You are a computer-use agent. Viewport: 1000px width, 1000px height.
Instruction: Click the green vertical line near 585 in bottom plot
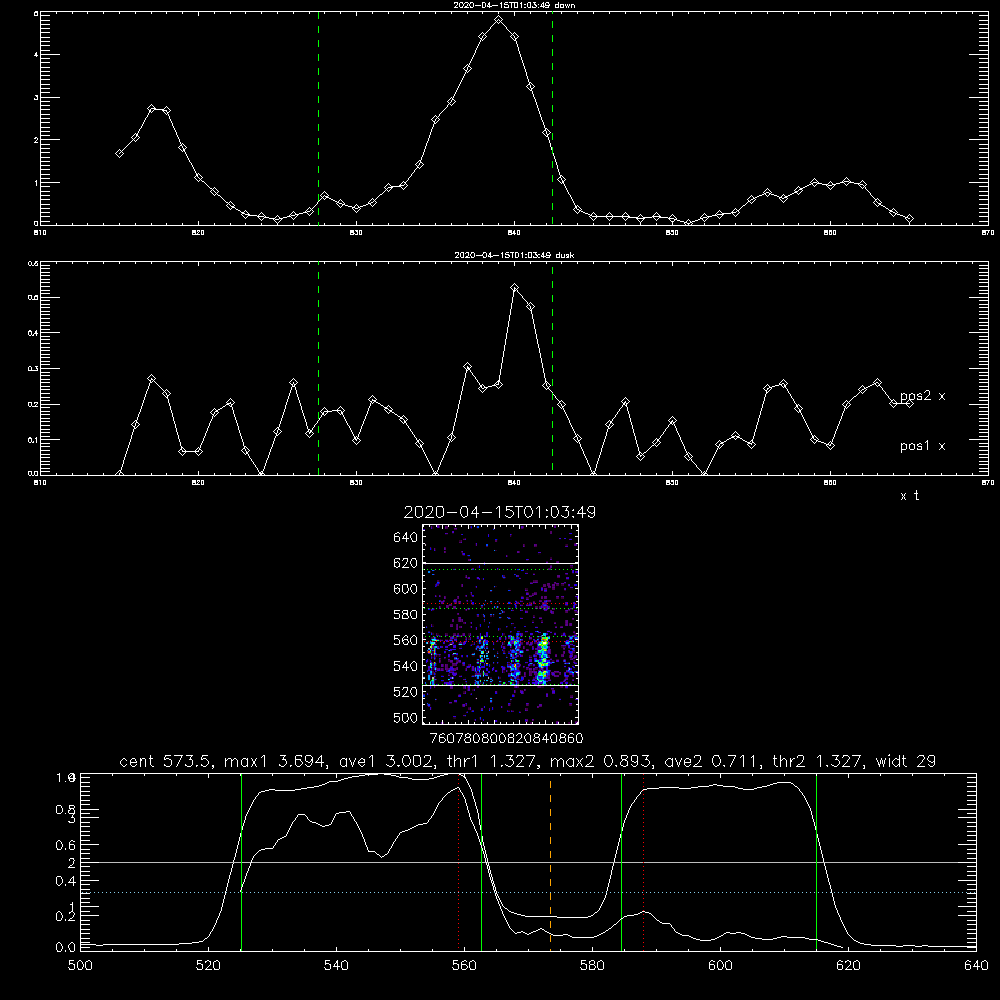[621, 862]
